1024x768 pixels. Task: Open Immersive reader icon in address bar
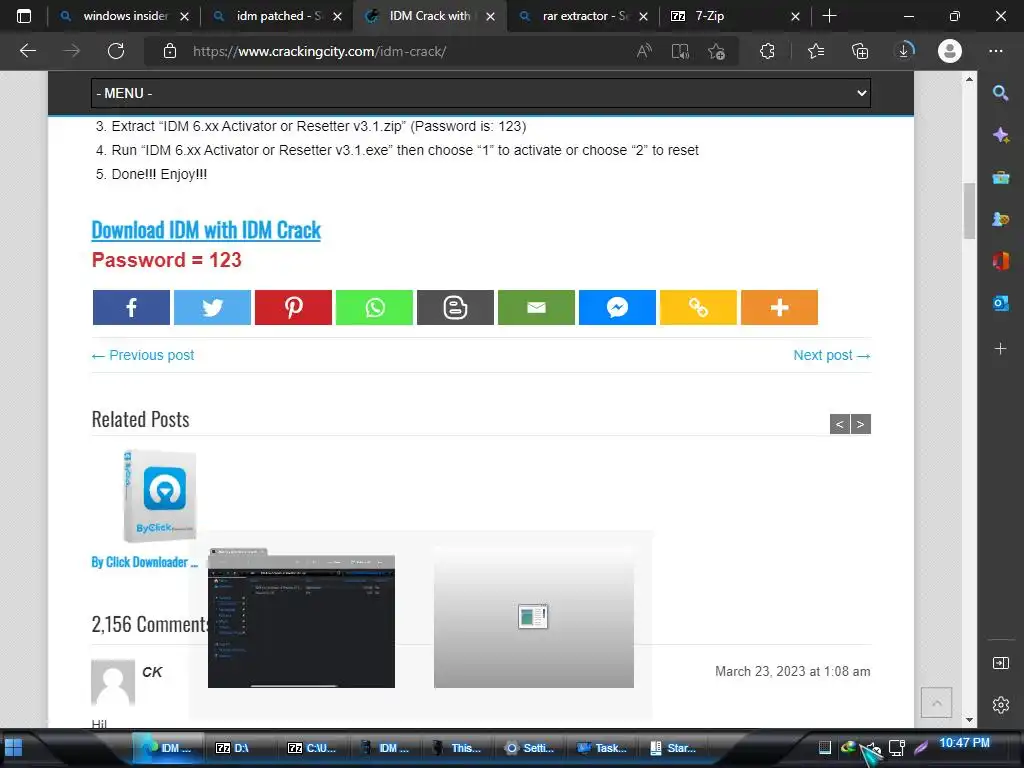(680, 51)
